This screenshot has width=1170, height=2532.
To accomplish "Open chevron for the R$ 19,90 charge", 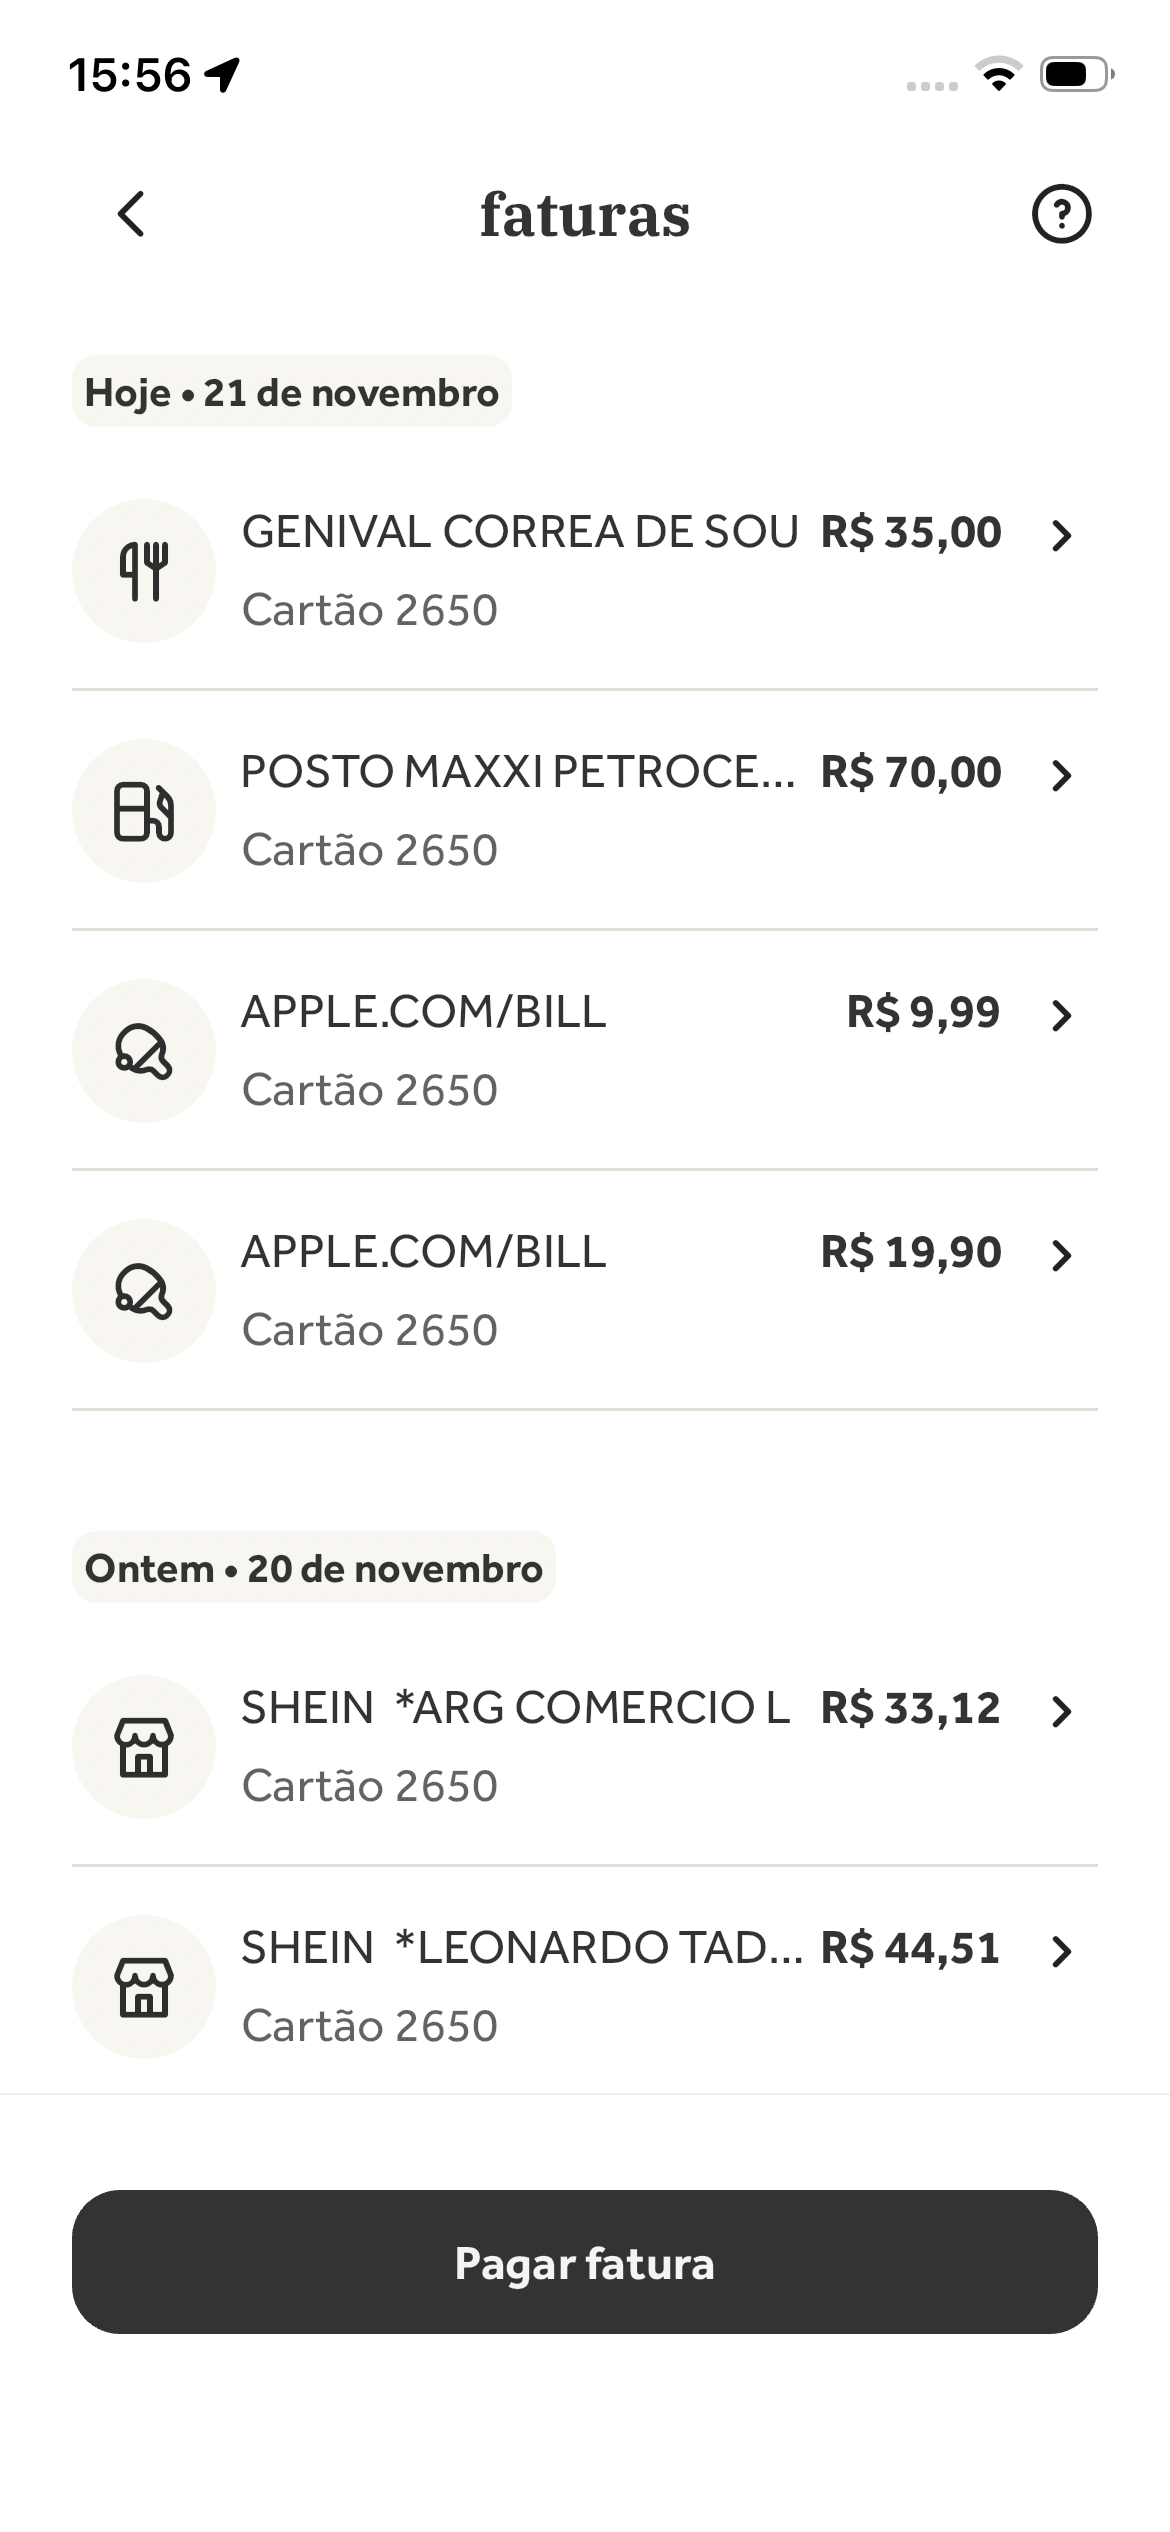I will tap(1062, 1256).
